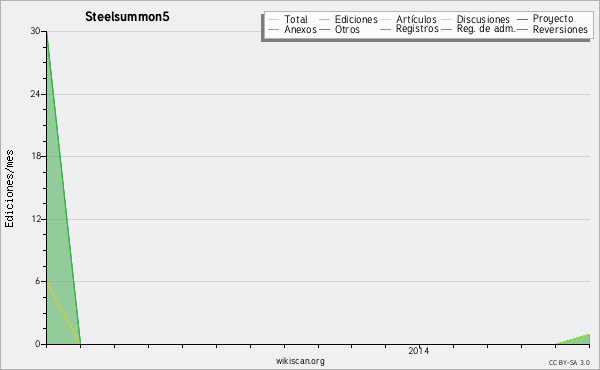Click the 24 y-axis value
This screenshot has height=370, width=600.
click(x=35, y=94)
